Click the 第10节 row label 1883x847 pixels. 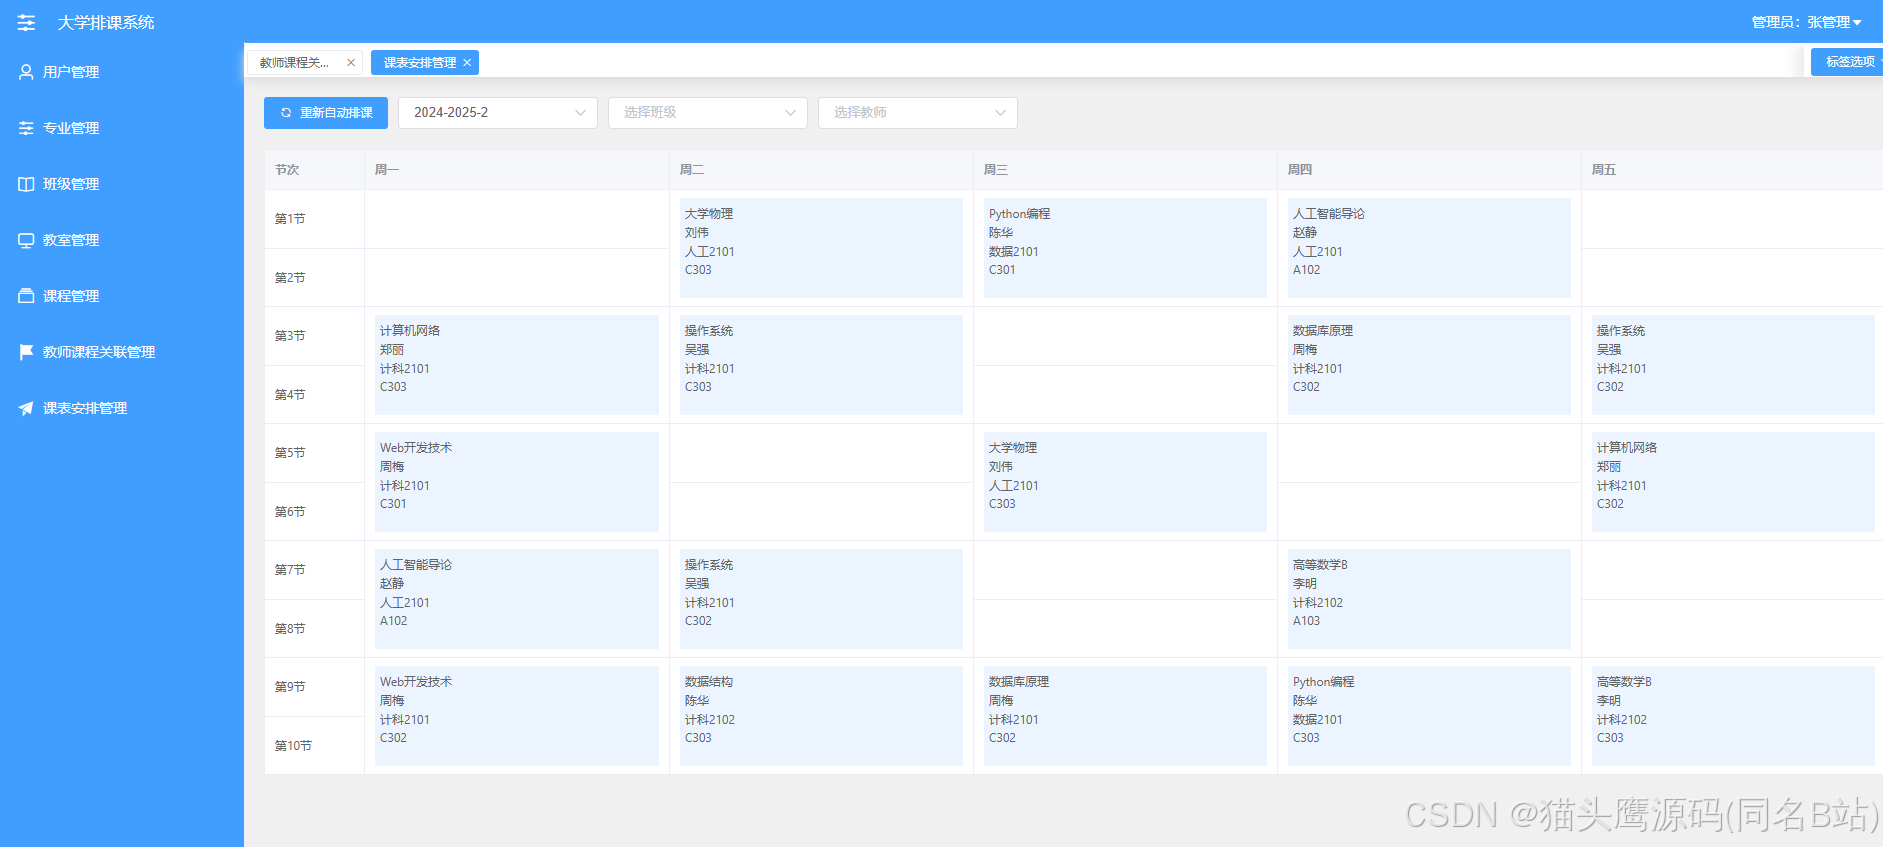tap(293, 746)
